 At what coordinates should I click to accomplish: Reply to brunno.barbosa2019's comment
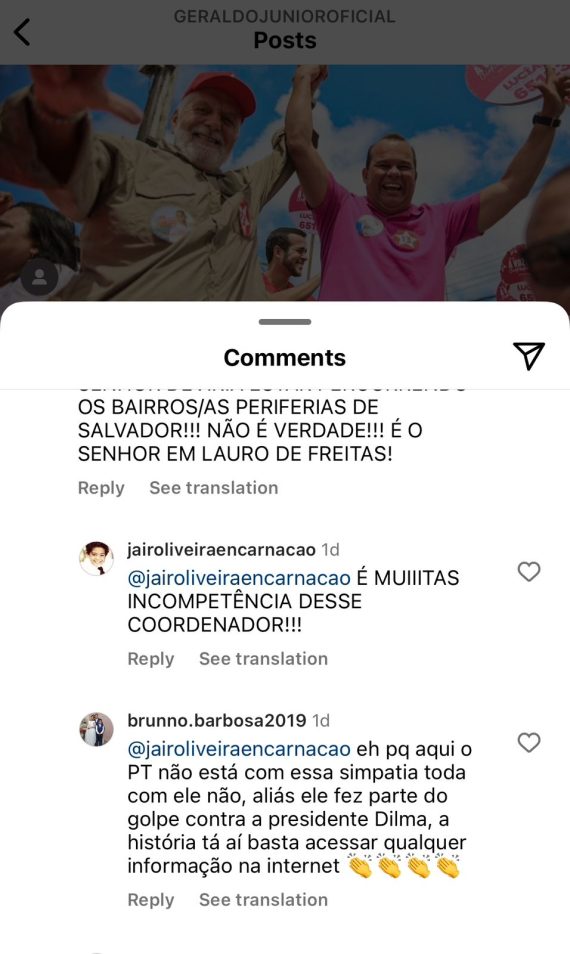click(151, 900)
